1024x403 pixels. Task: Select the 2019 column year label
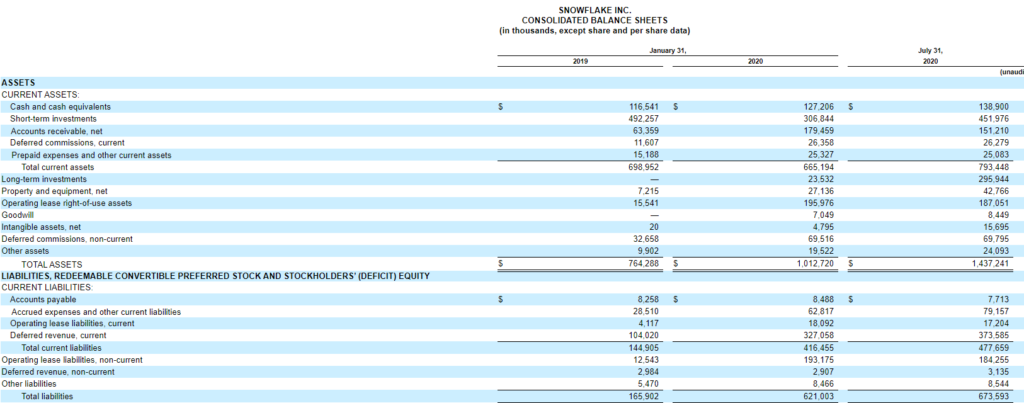(581, 60)
